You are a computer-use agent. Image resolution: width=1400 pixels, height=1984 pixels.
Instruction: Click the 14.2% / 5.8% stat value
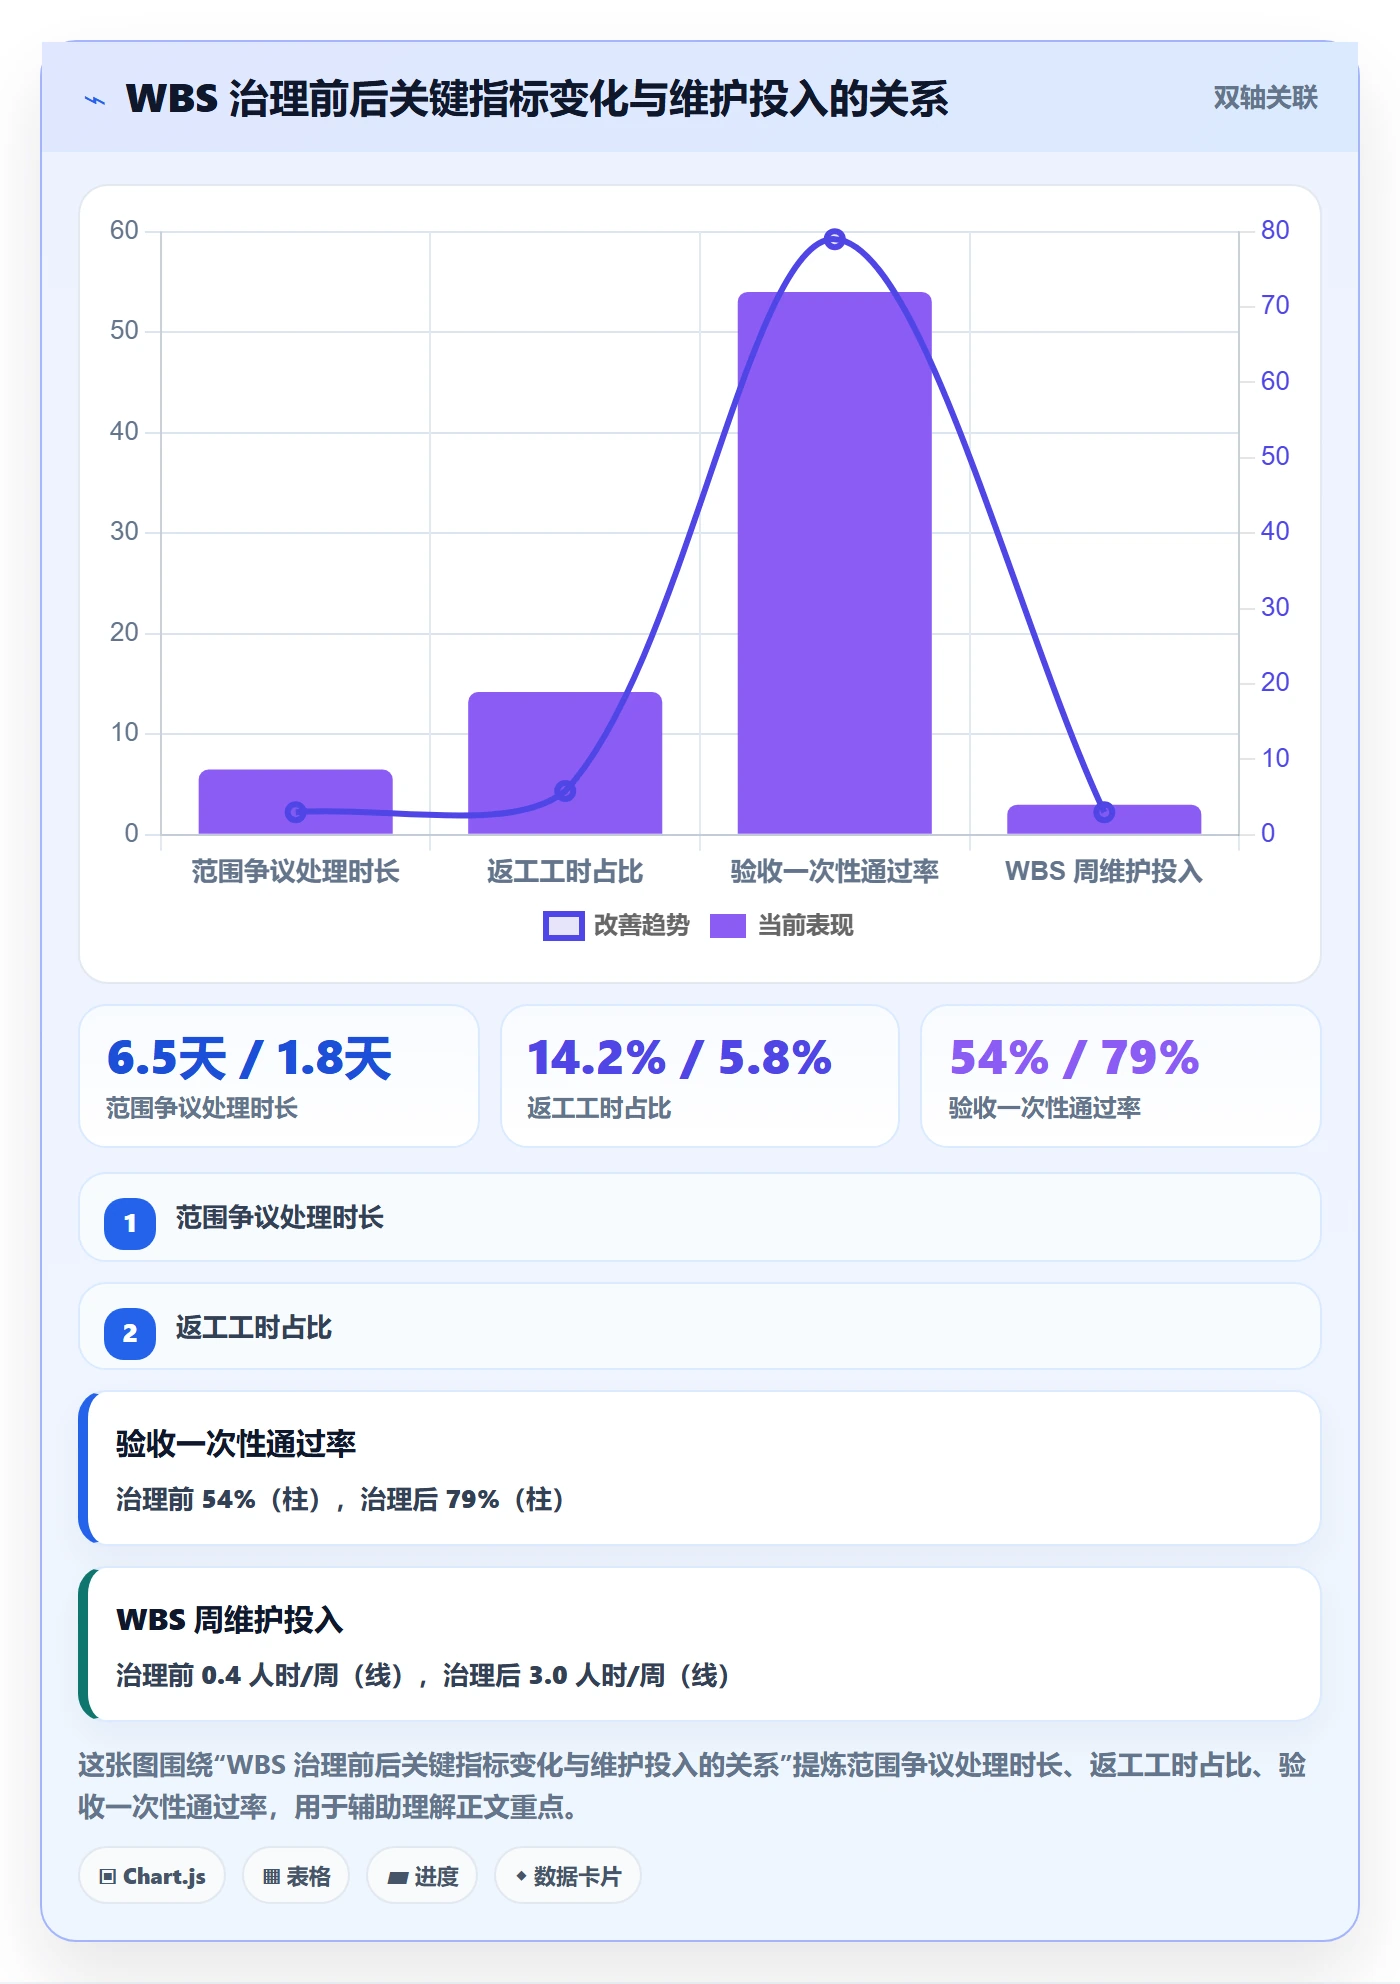679,1058
